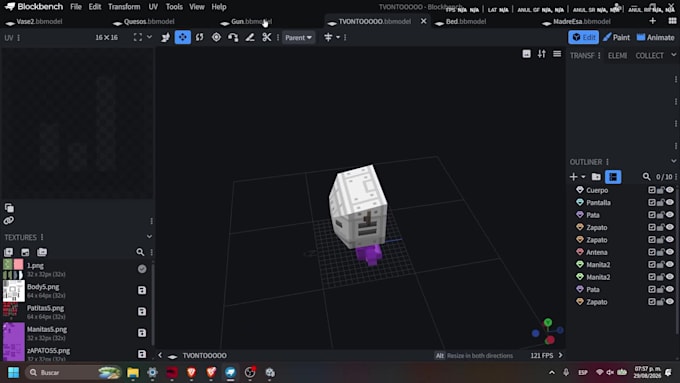Go to next status bar arrow
680x383 pixels.
point(560,355)
